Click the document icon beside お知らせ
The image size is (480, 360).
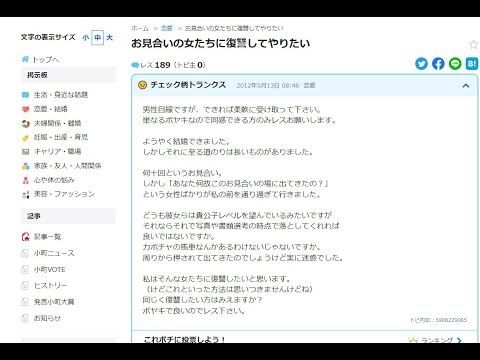tap(25, 318)
